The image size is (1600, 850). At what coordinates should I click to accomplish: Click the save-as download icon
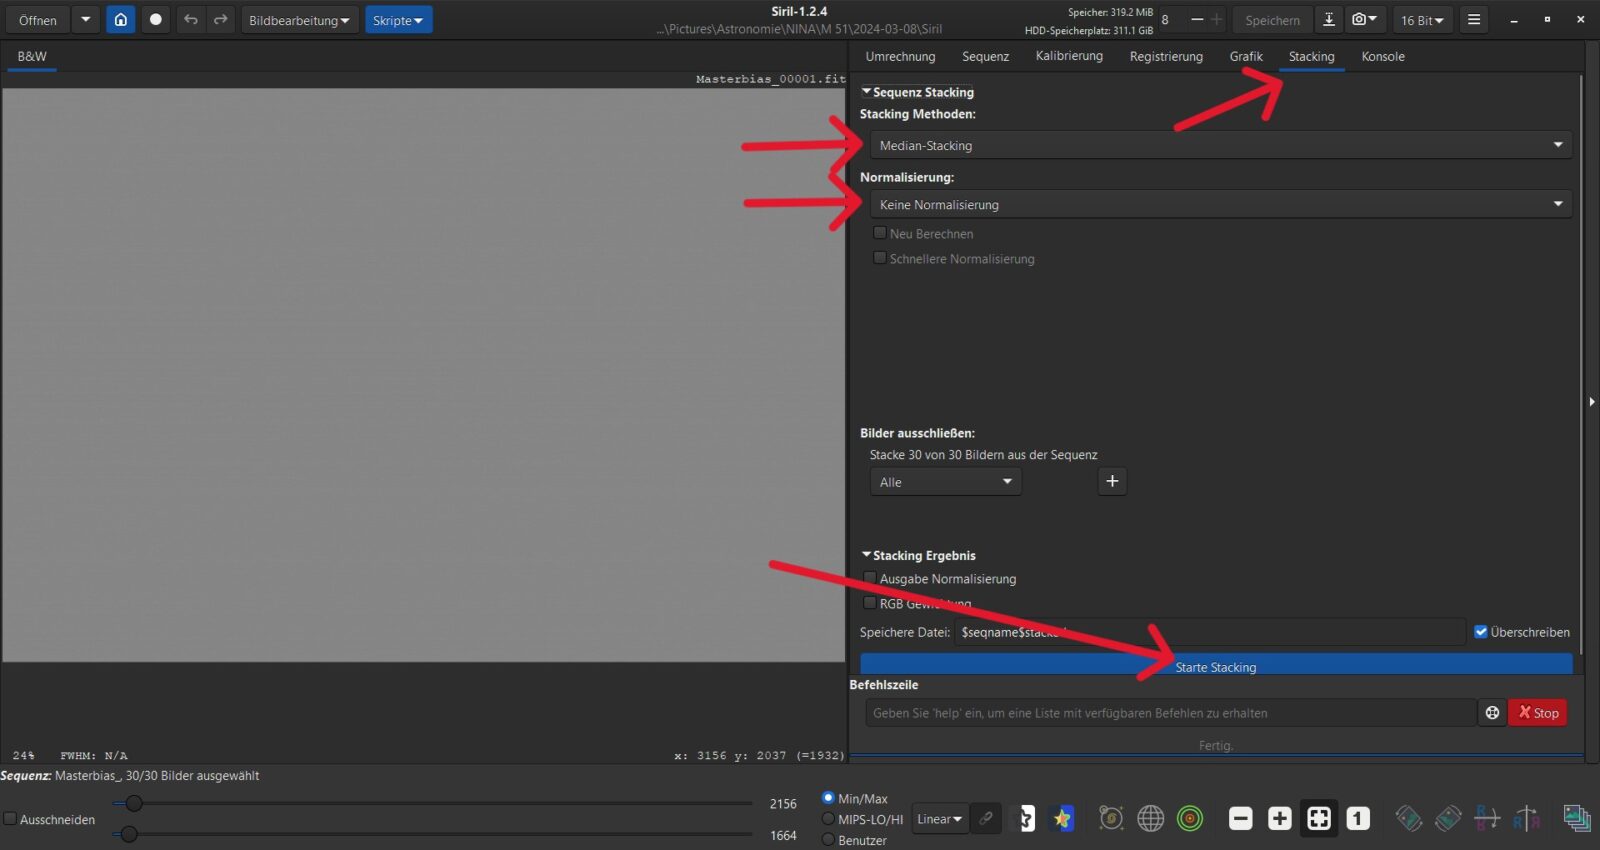[x=1328, y=19]
